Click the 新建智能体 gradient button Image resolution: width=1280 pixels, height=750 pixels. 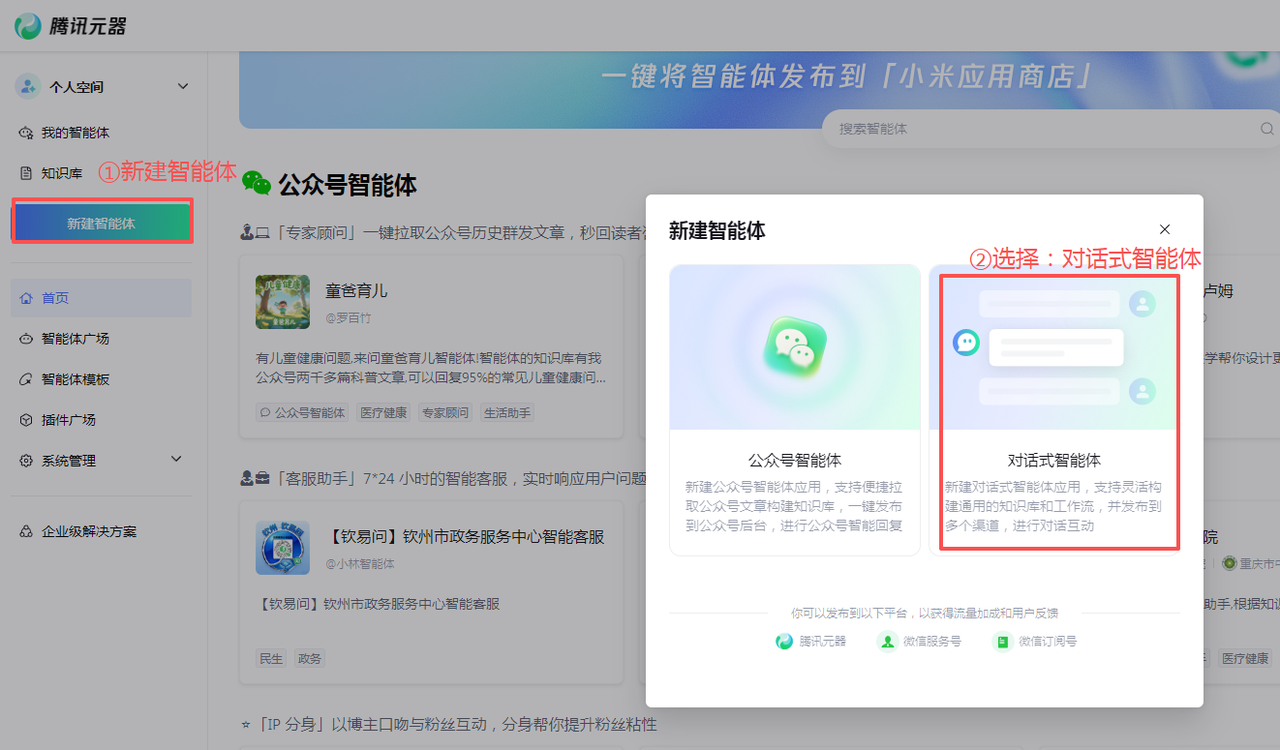[101, 223]
